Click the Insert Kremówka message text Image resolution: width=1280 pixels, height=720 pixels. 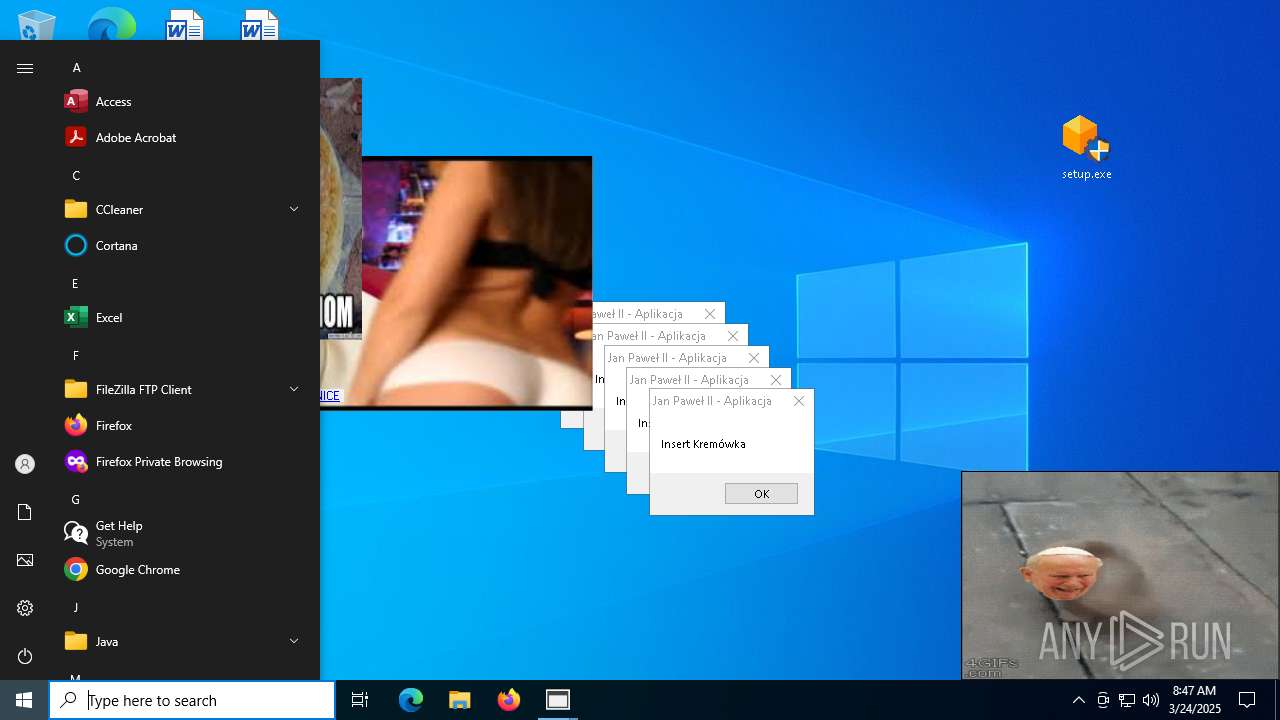click(x=703, y=444)
